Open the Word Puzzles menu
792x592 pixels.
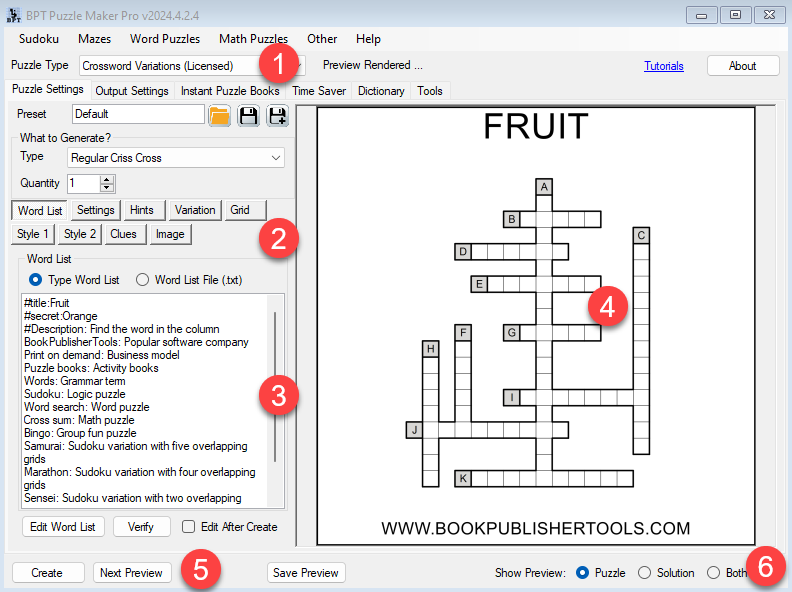pyautogui.click(x=164, y=39)
